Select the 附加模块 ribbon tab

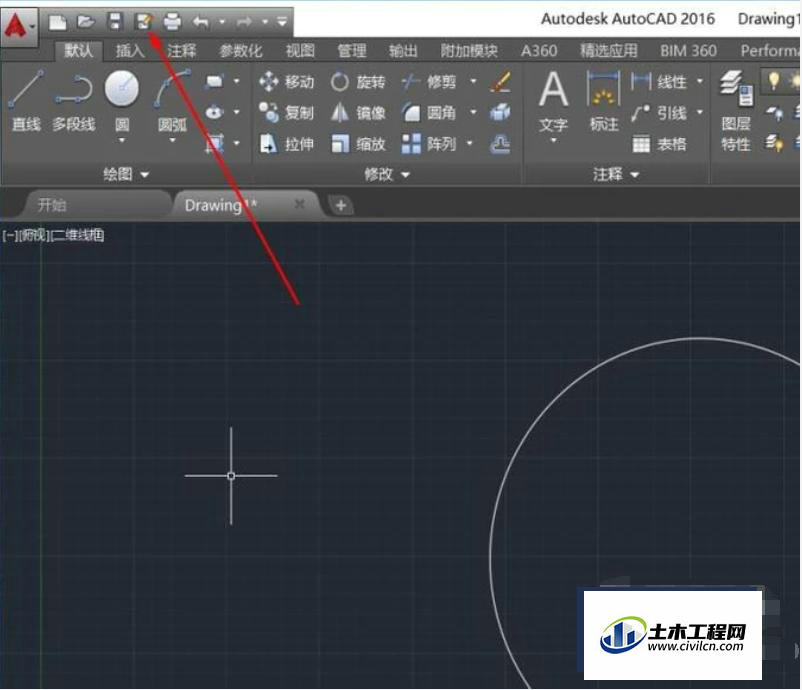[x=469, y=51]
